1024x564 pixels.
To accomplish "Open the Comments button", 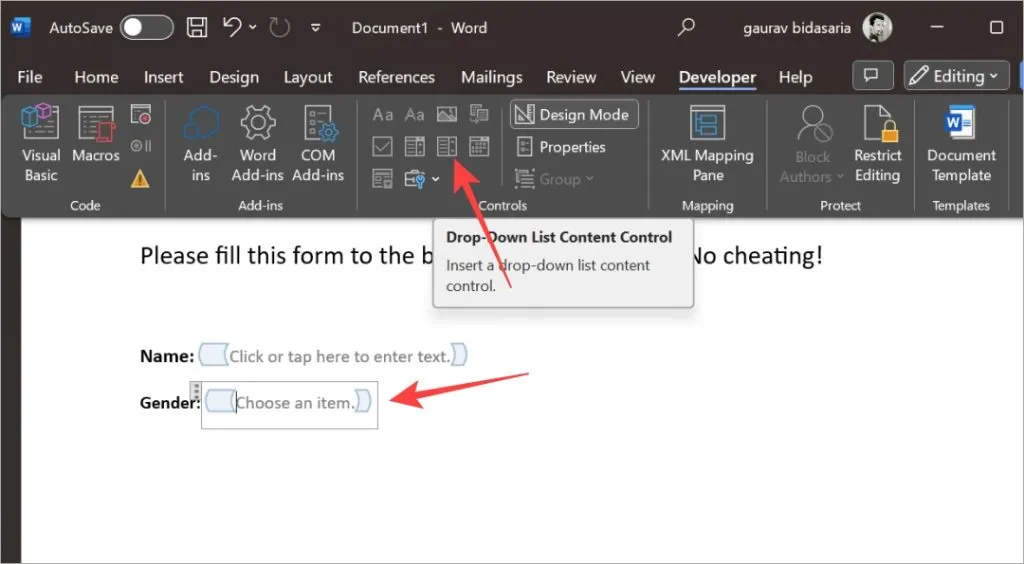I will coord(872,76).
